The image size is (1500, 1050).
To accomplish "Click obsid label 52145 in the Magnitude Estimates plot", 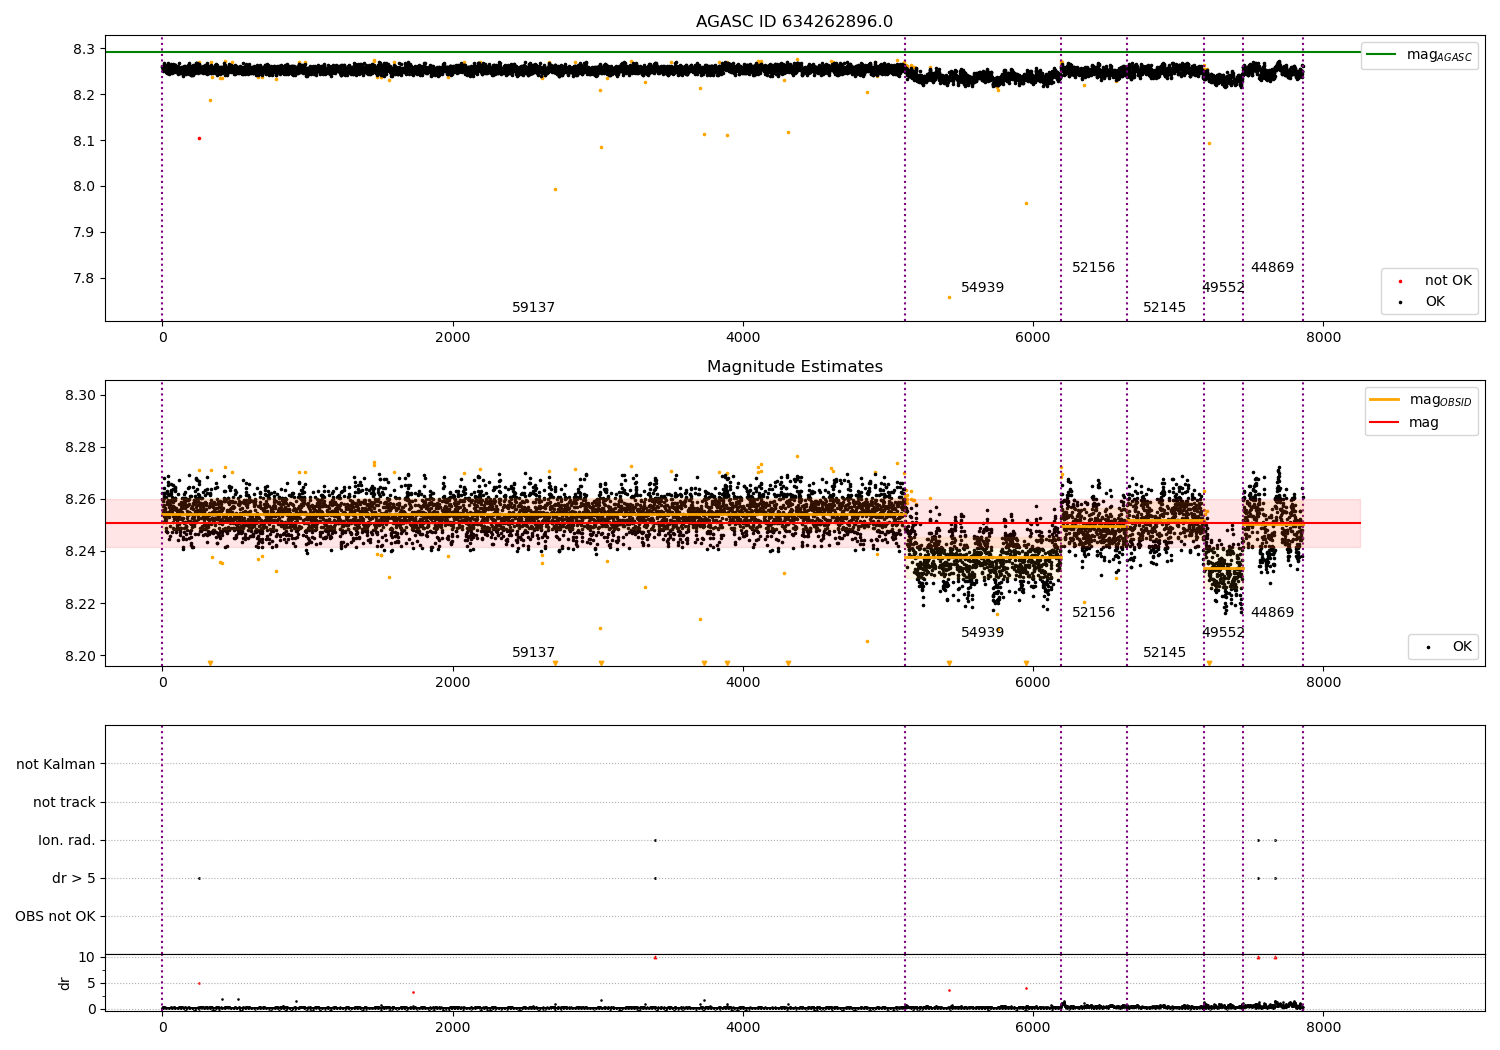I will click(1164, 653).
